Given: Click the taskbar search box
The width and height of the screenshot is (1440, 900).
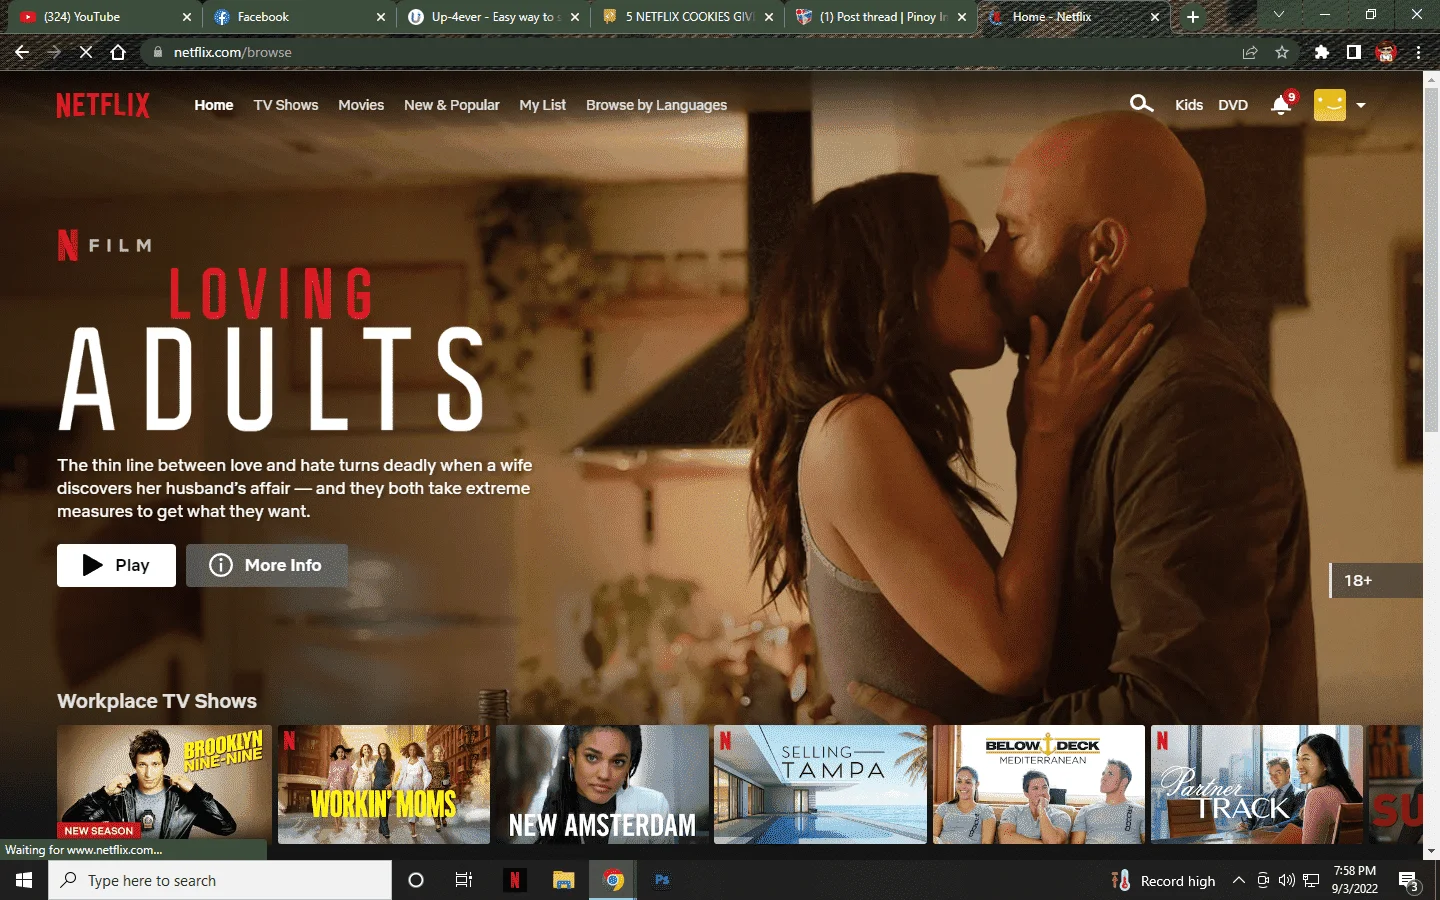Looking at the screenshot, I should point(220,880).
